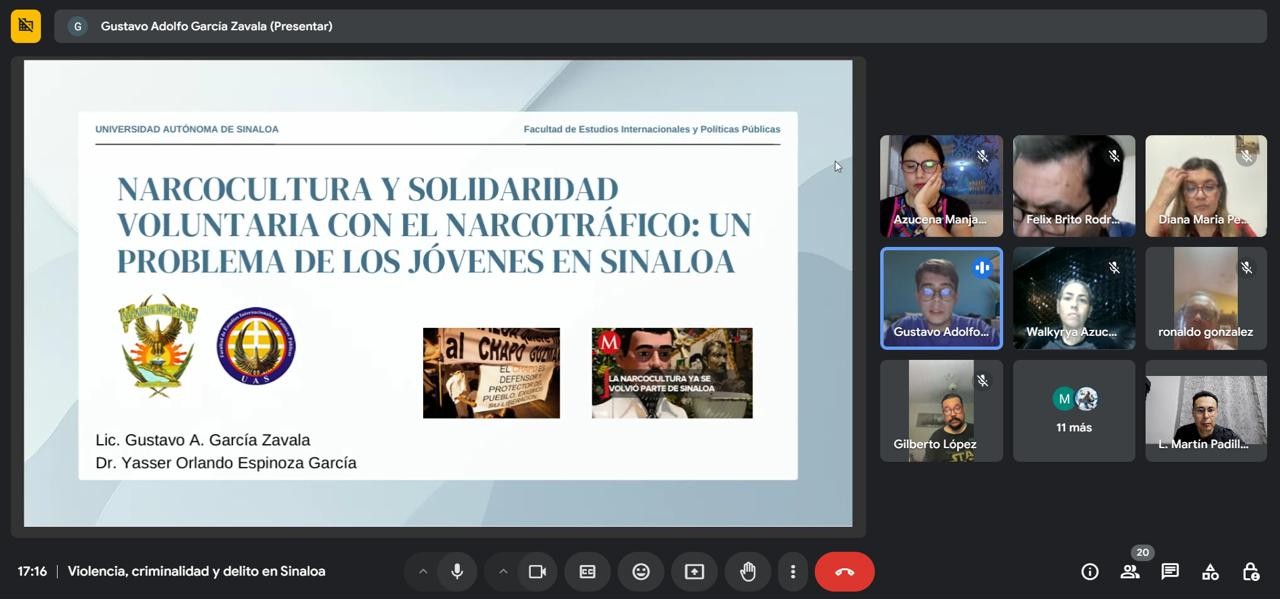
Task: Select Gilberto López participant tile
Action: pos(941,411)
